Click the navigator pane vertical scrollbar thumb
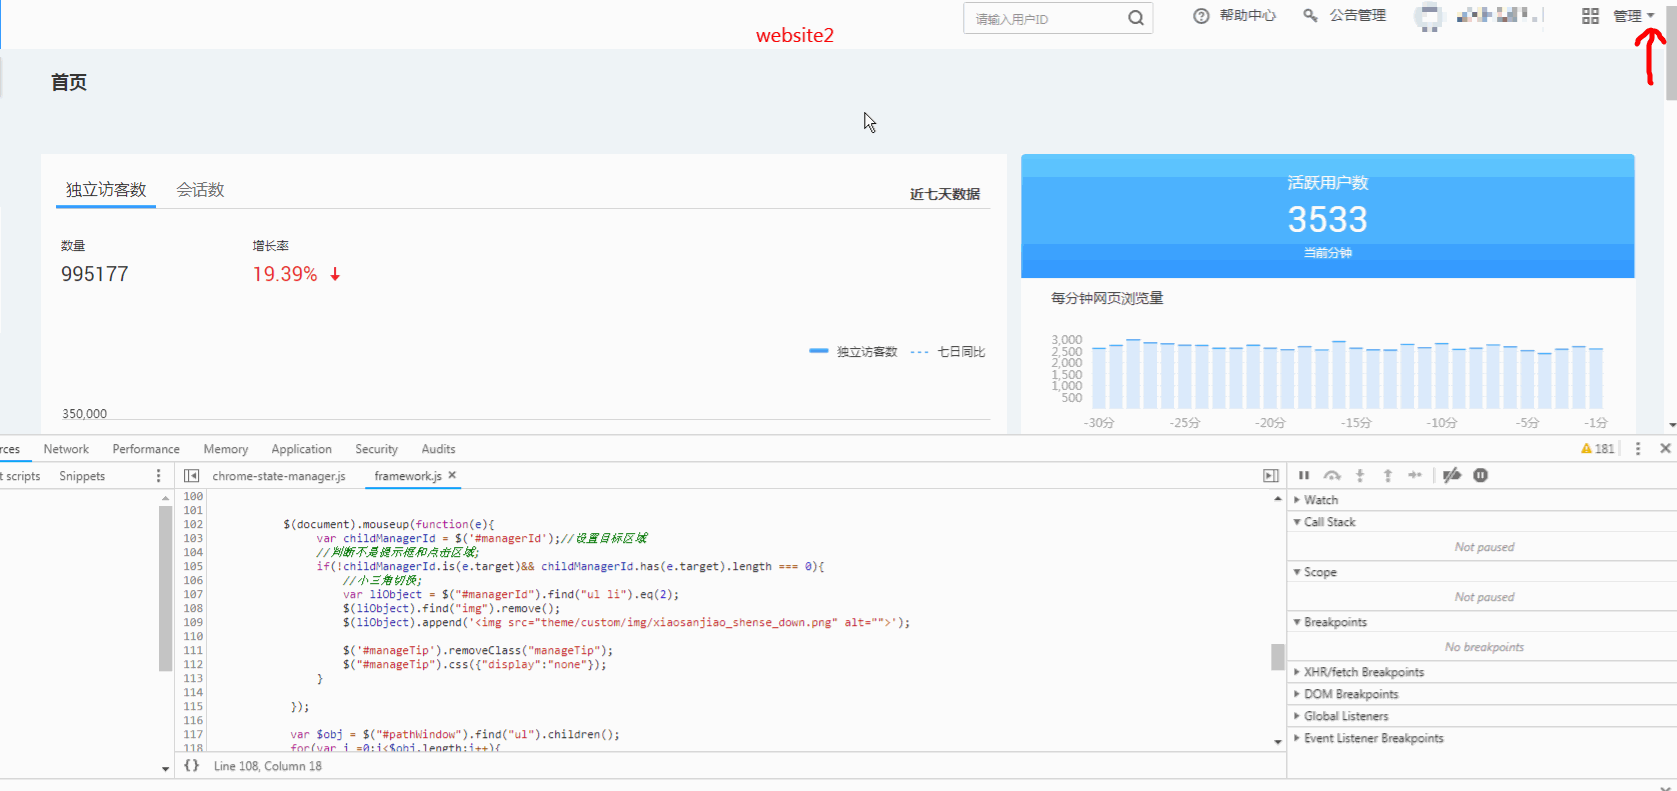 coord(165,588)
